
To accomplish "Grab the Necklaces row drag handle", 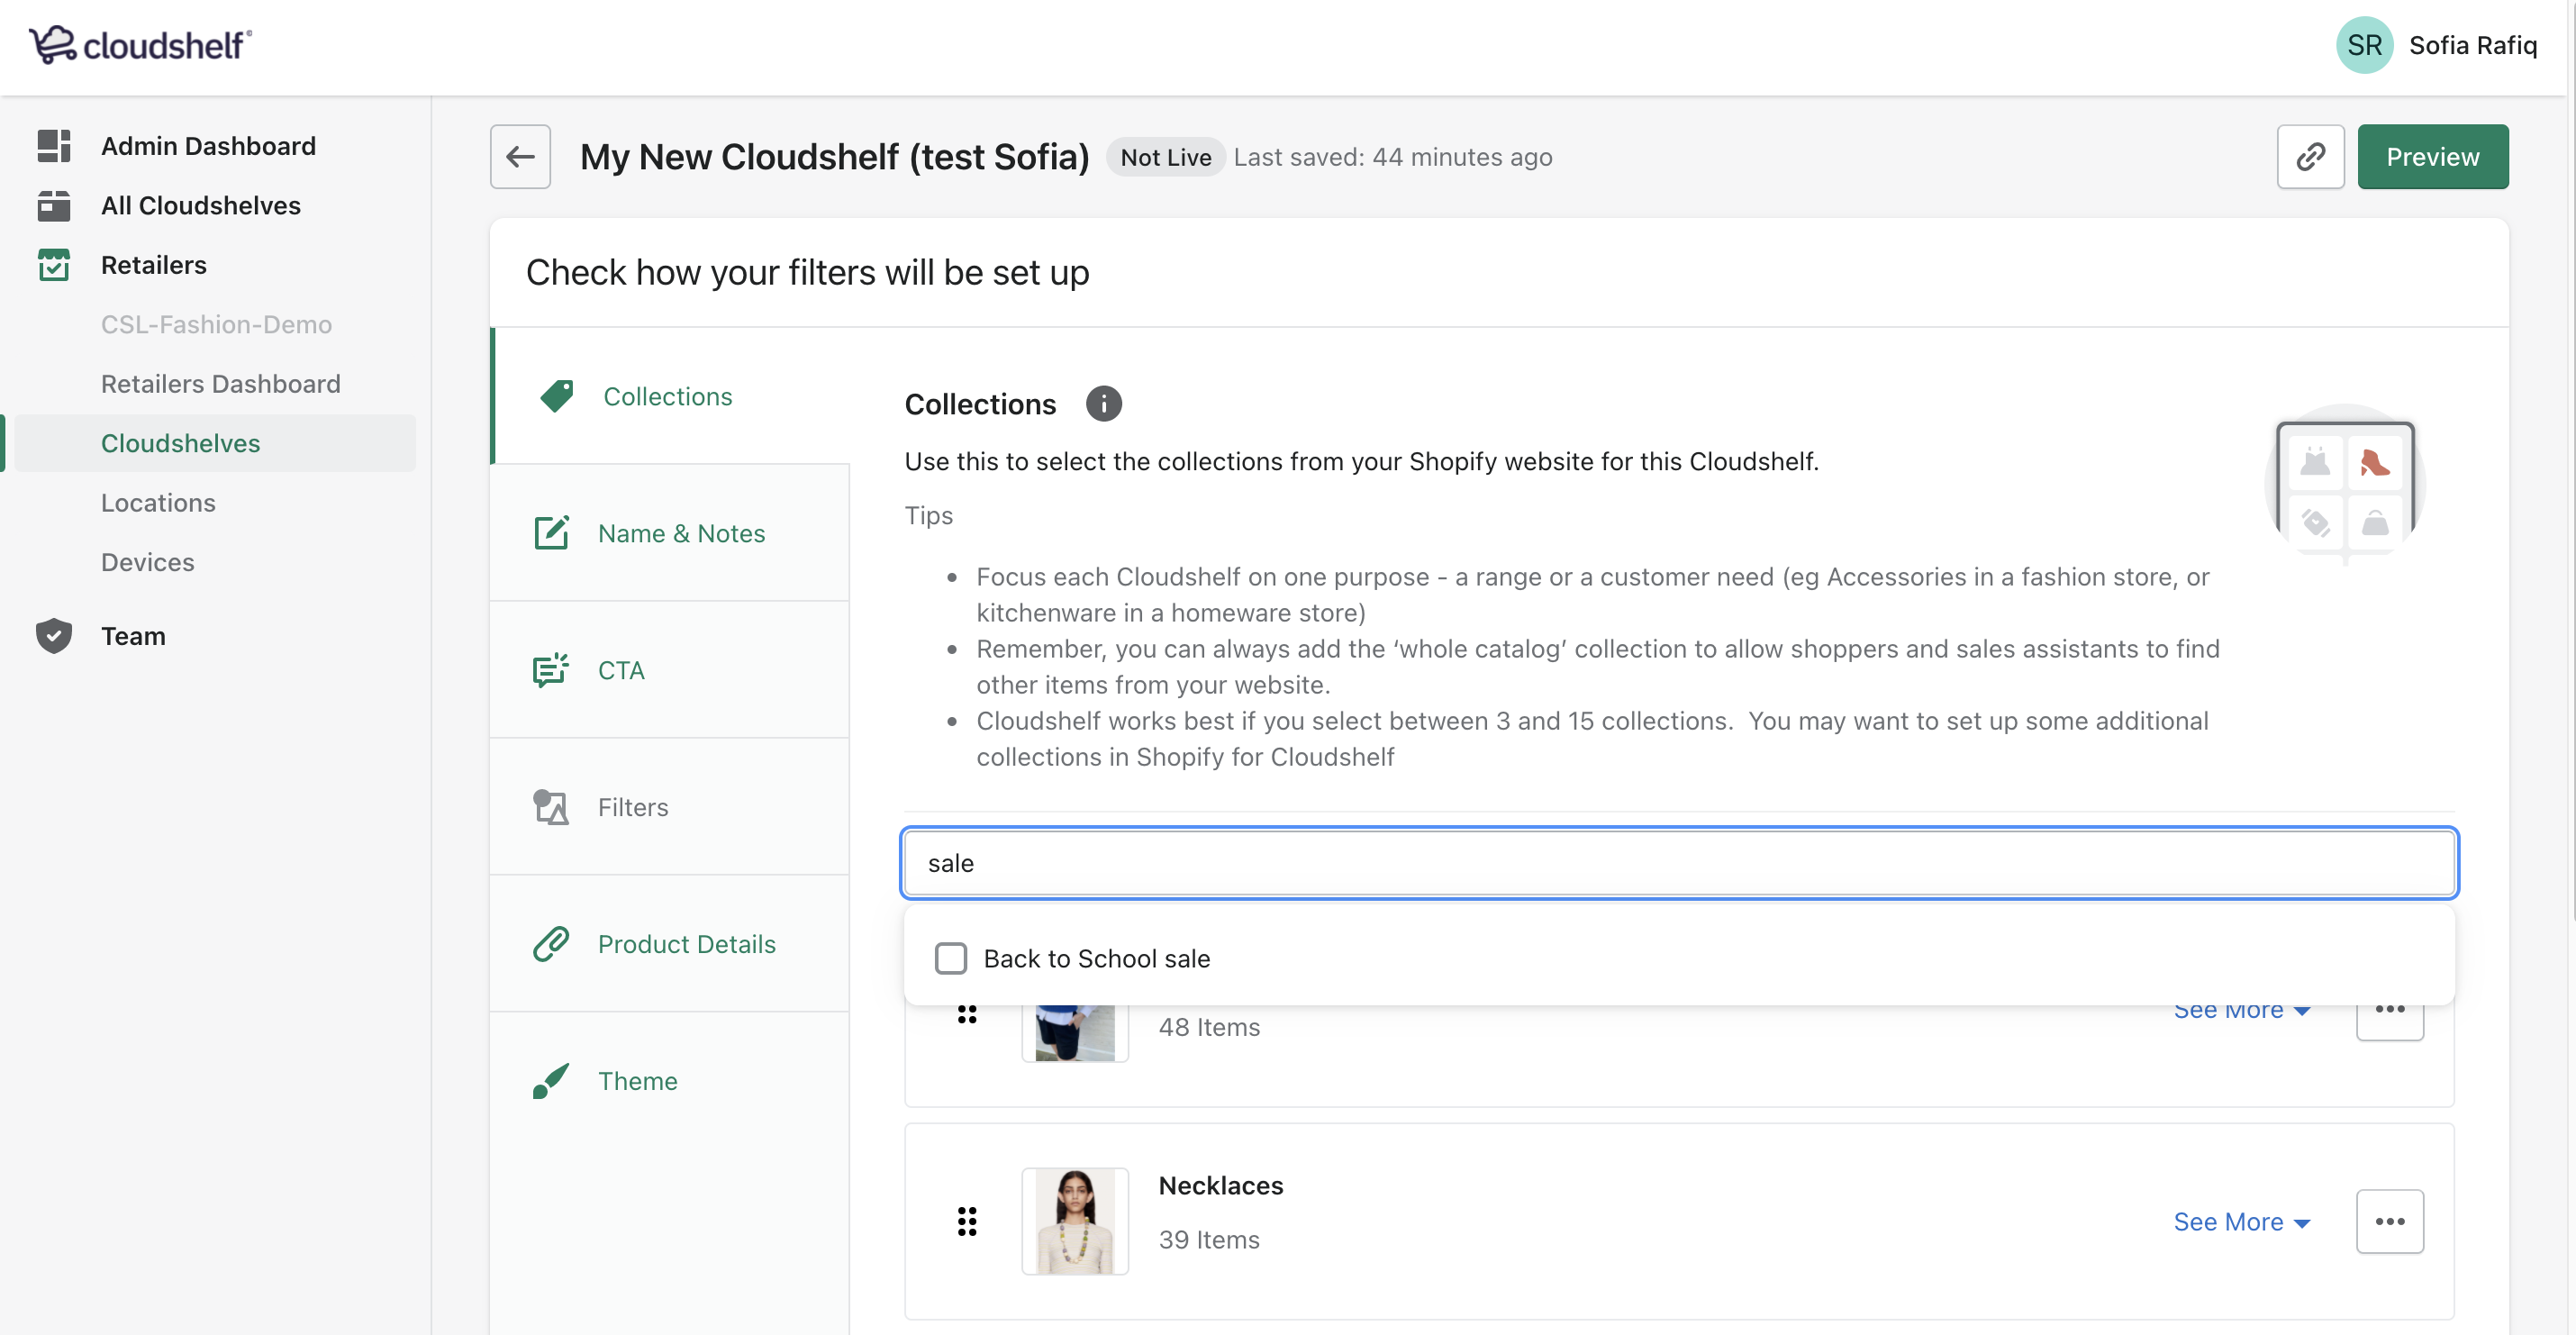I will pyautogui.click(x=967, y=1221).
